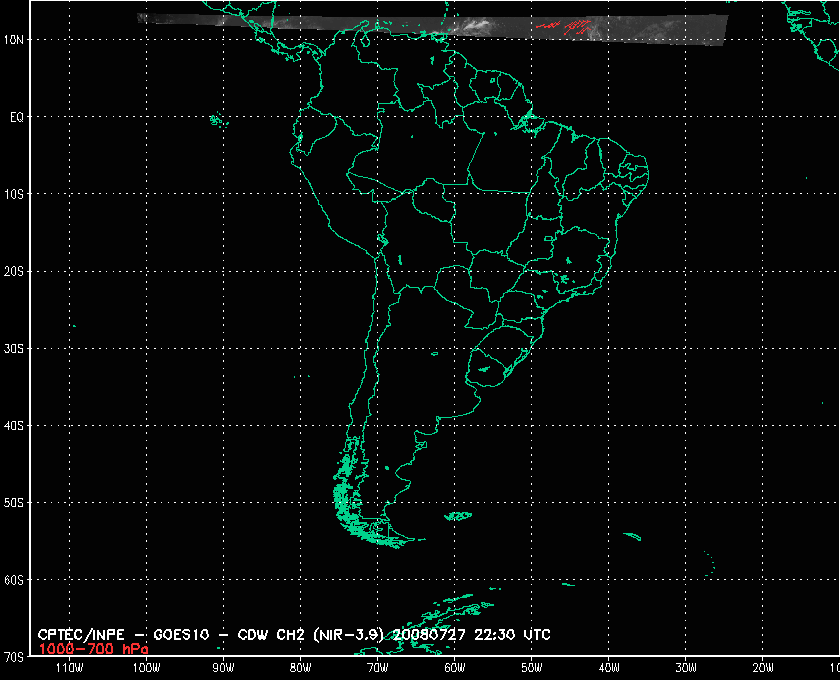Click the 30S latitude label
Image resolution: width=840 pixels, height=680 pixels.
[x=17, y=349]
